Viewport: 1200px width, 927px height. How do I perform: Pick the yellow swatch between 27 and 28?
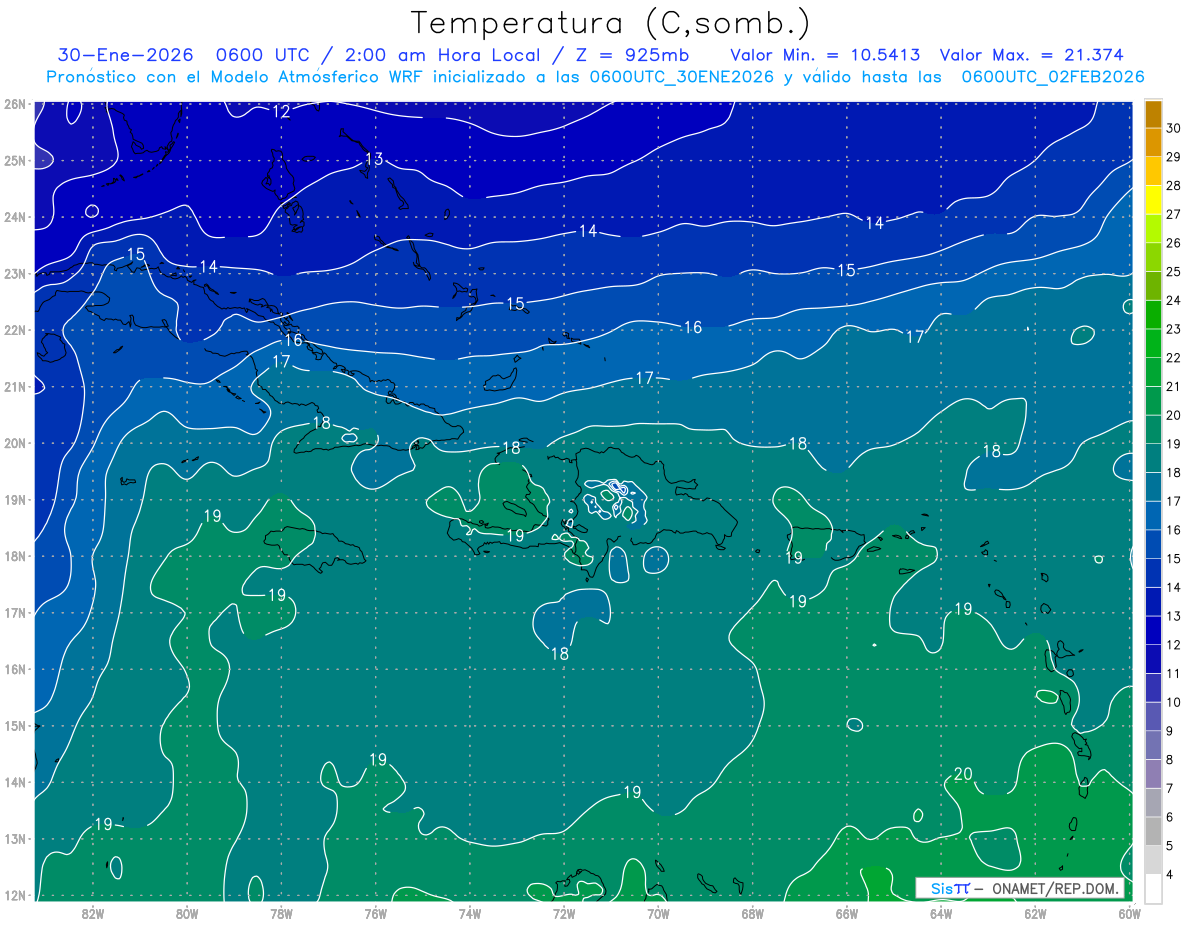(x=1153, y=200)
